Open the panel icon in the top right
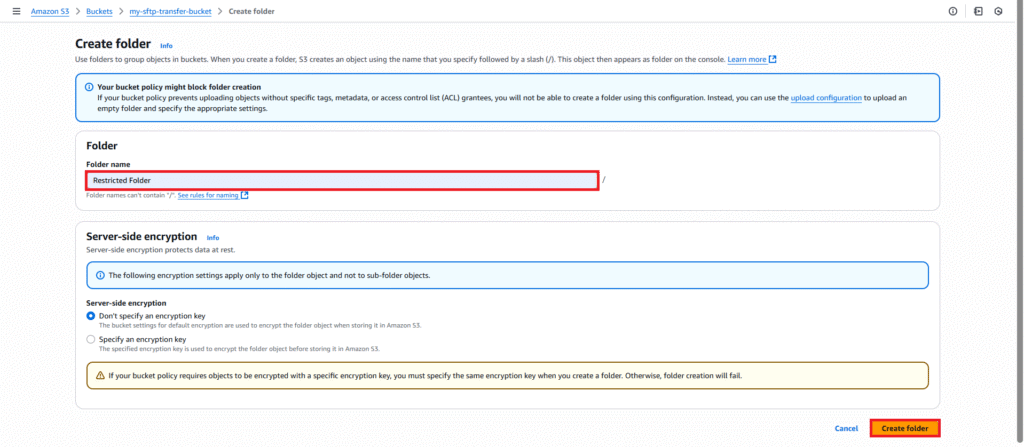The image size is (1024, 447). tap(978, 11)
